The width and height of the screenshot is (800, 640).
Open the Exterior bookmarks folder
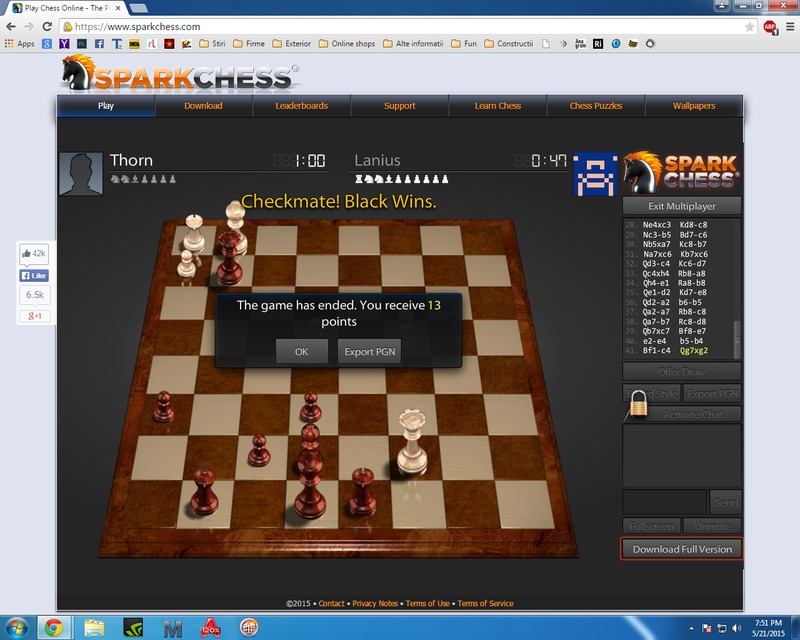[x=291, y=44]
